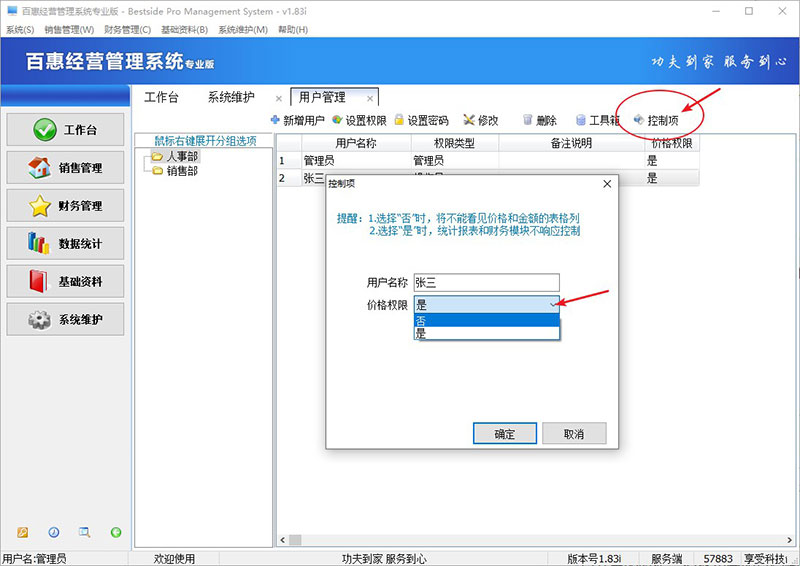Open the 销售管理(W) menu
Viewport: 800px width, 566px height.
tap(69, 30)
